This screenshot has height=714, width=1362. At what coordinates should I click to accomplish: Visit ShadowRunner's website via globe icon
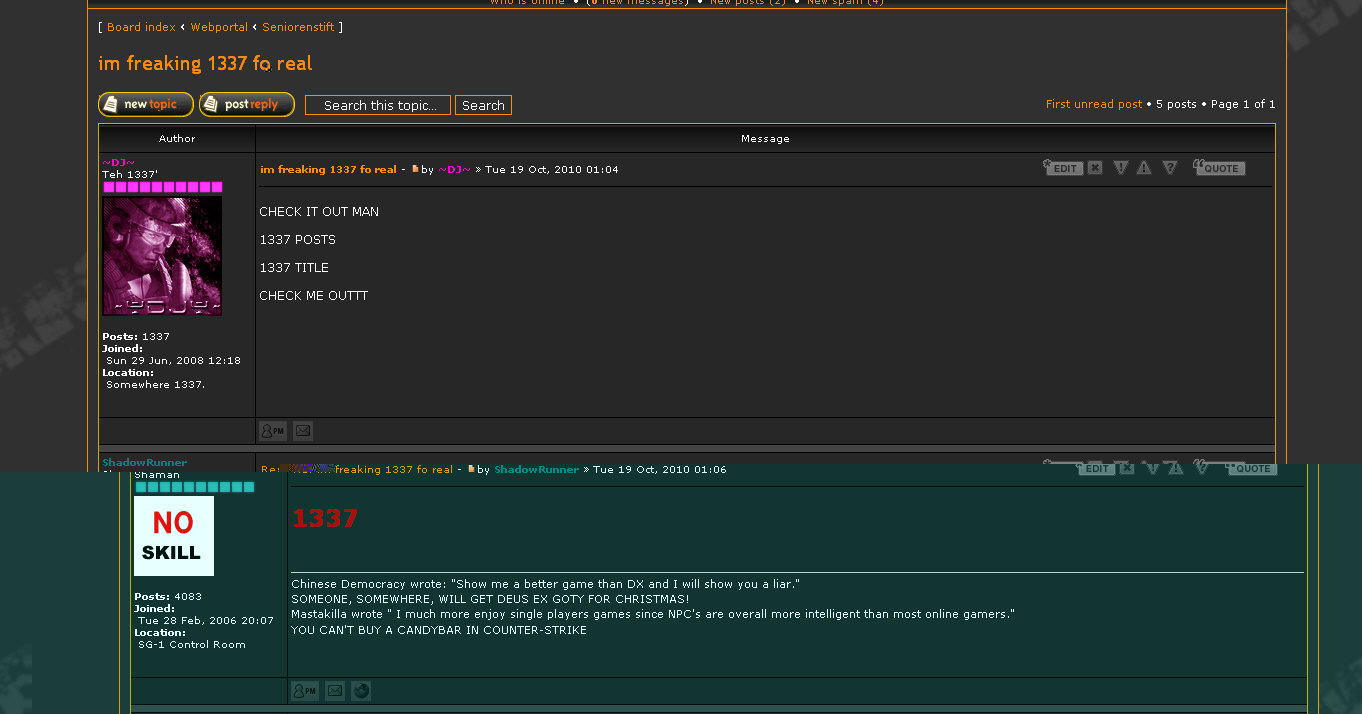[361, 691]
